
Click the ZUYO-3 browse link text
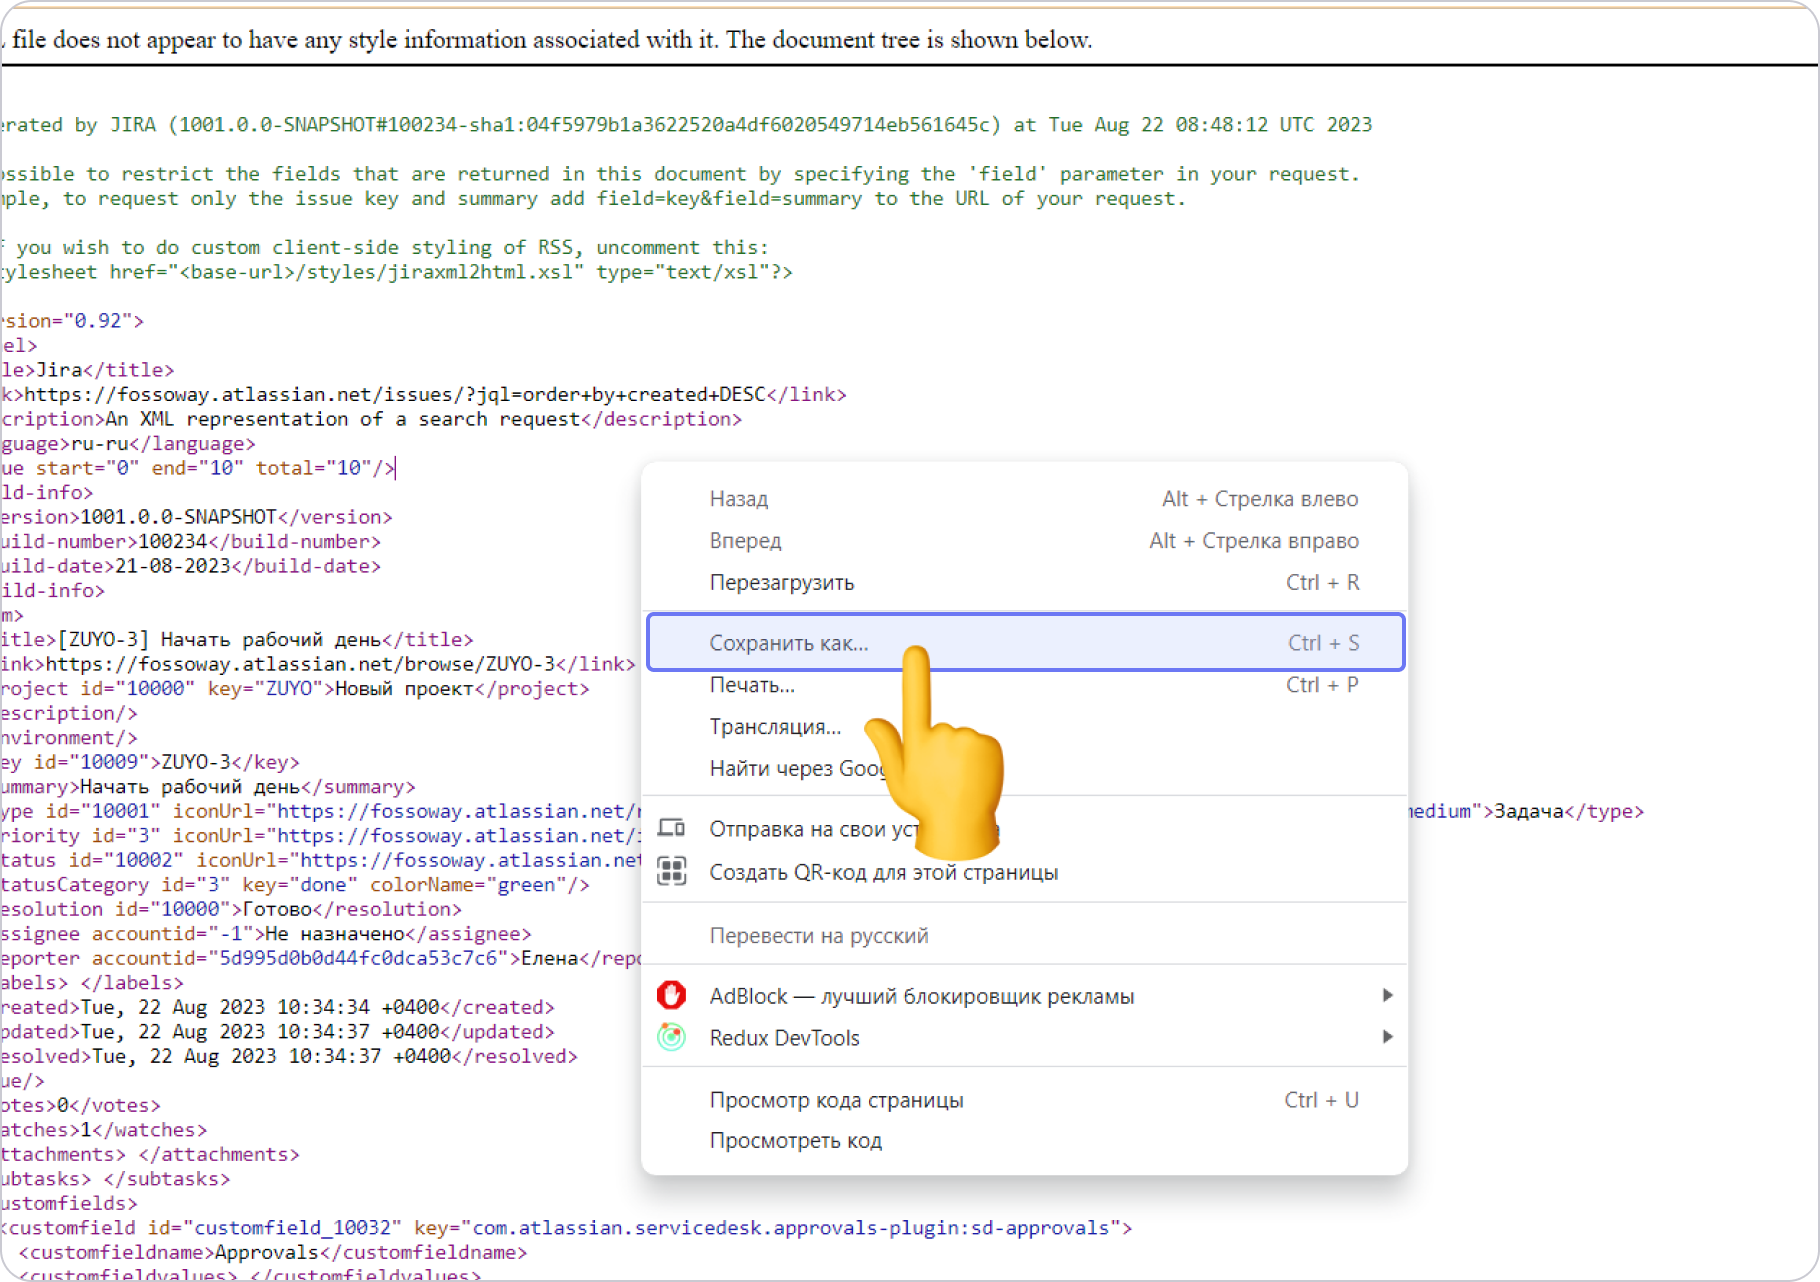tap(300, 664)
